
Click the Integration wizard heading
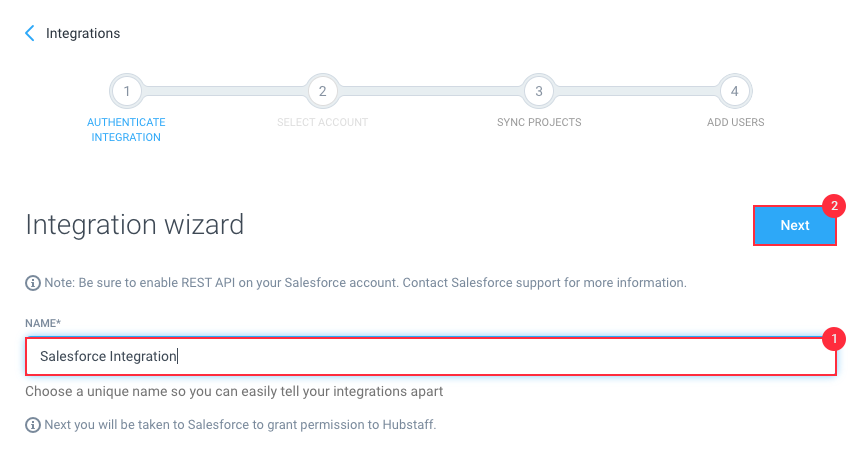135,225
